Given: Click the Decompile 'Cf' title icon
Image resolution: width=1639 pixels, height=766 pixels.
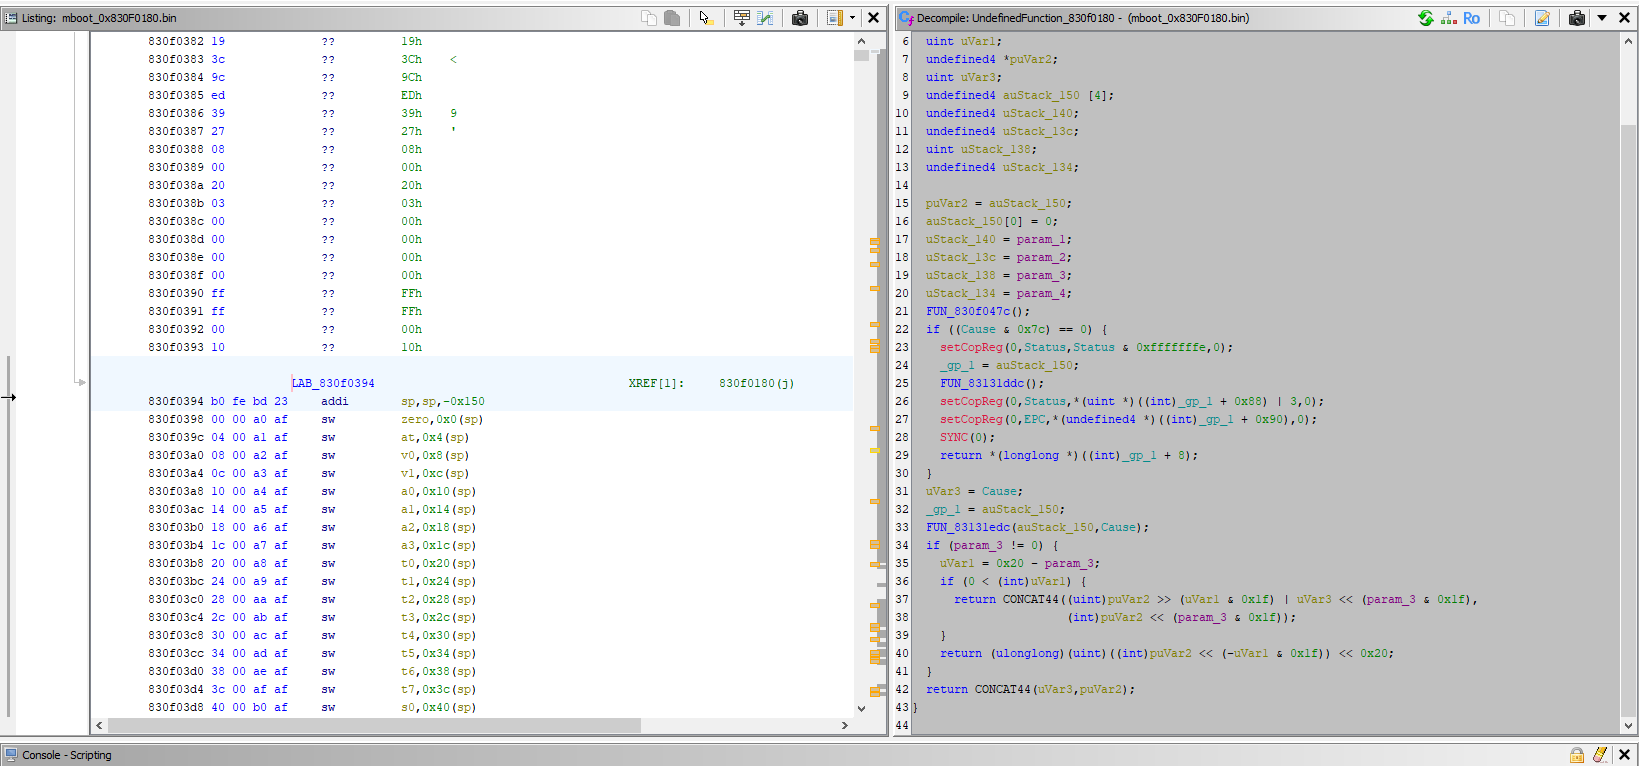Looking at the screenshot, I should click(906, 17).
